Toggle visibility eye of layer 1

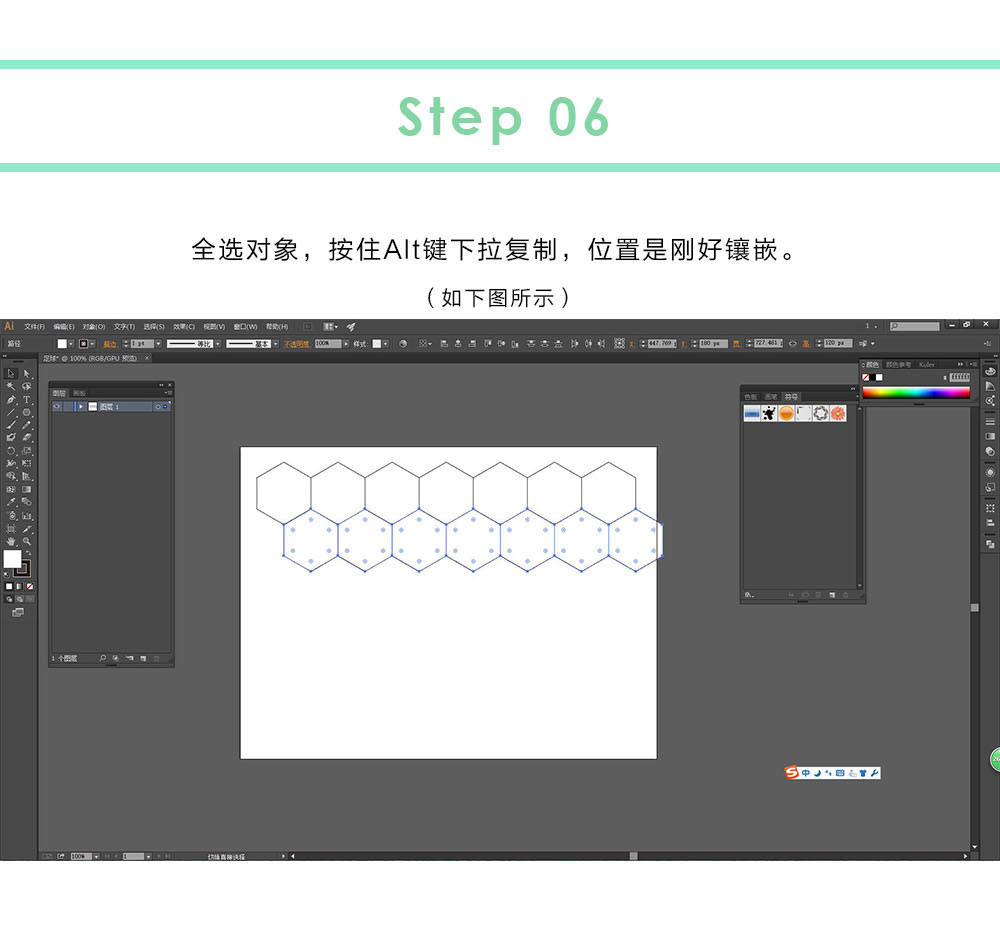(x=57, y=406)
